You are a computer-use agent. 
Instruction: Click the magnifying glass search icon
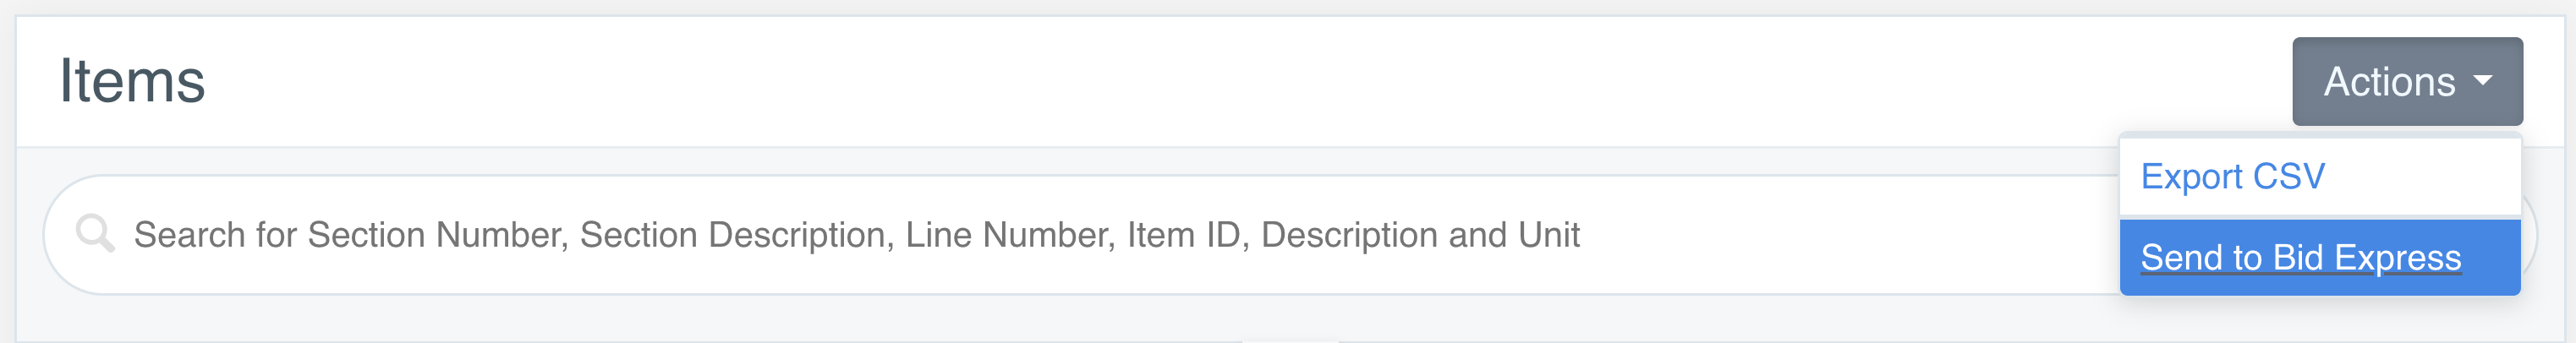95,233
